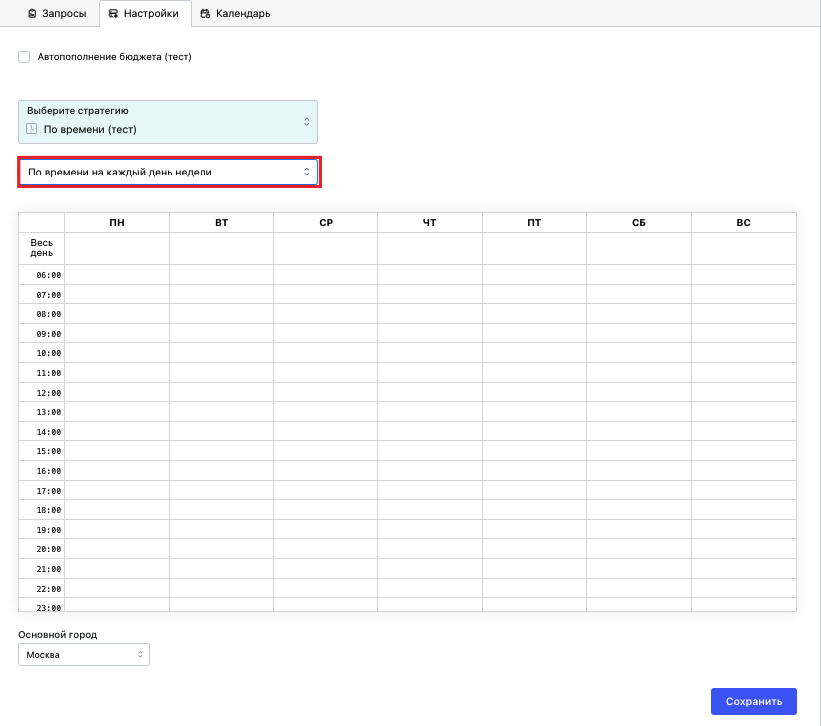821x726 pixels.
Task: Click the 10:00 row label
Action: (x=48, y=353)
